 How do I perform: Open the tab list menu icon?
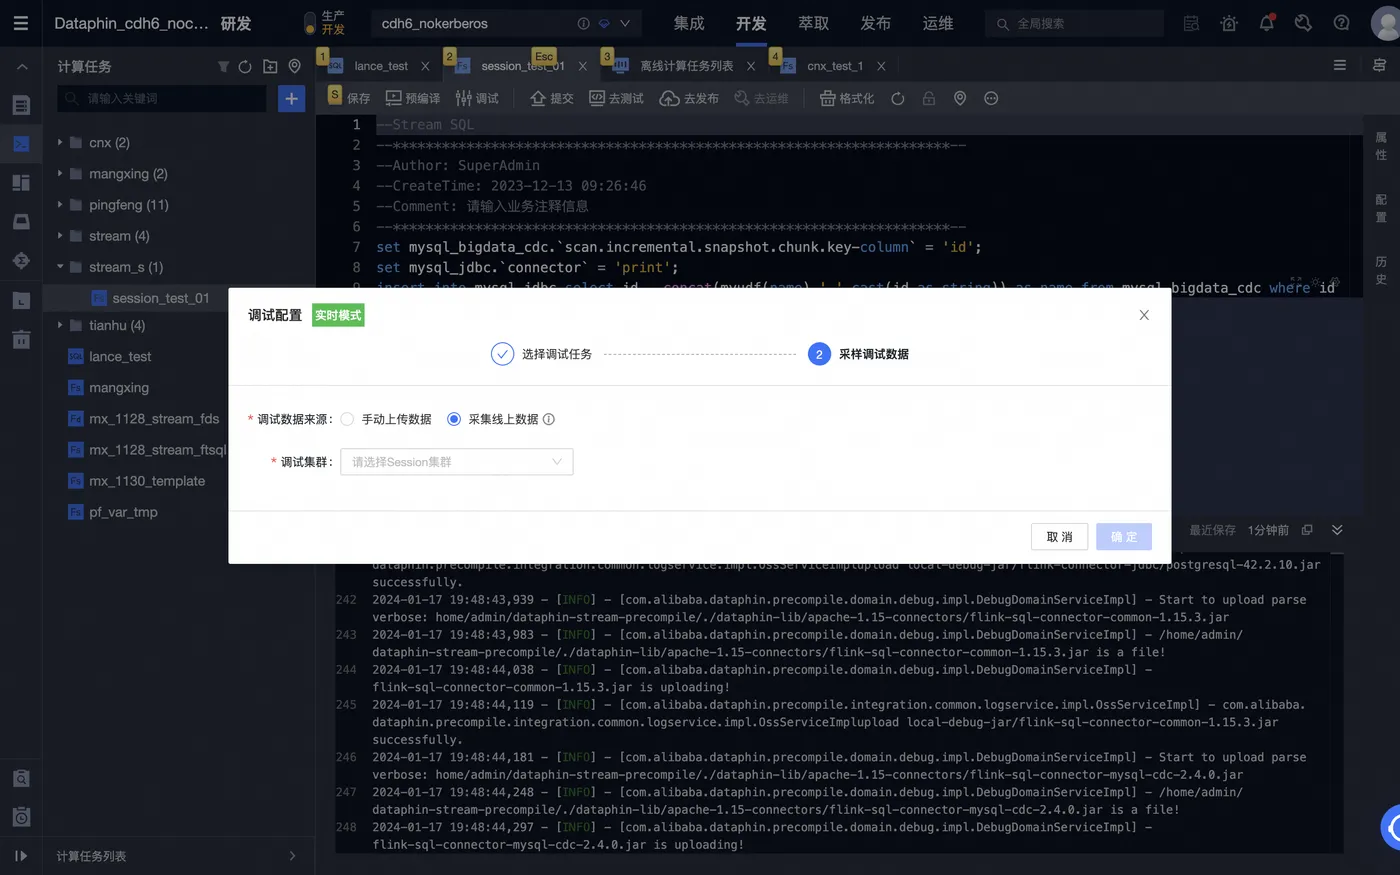click(1339, 65)
